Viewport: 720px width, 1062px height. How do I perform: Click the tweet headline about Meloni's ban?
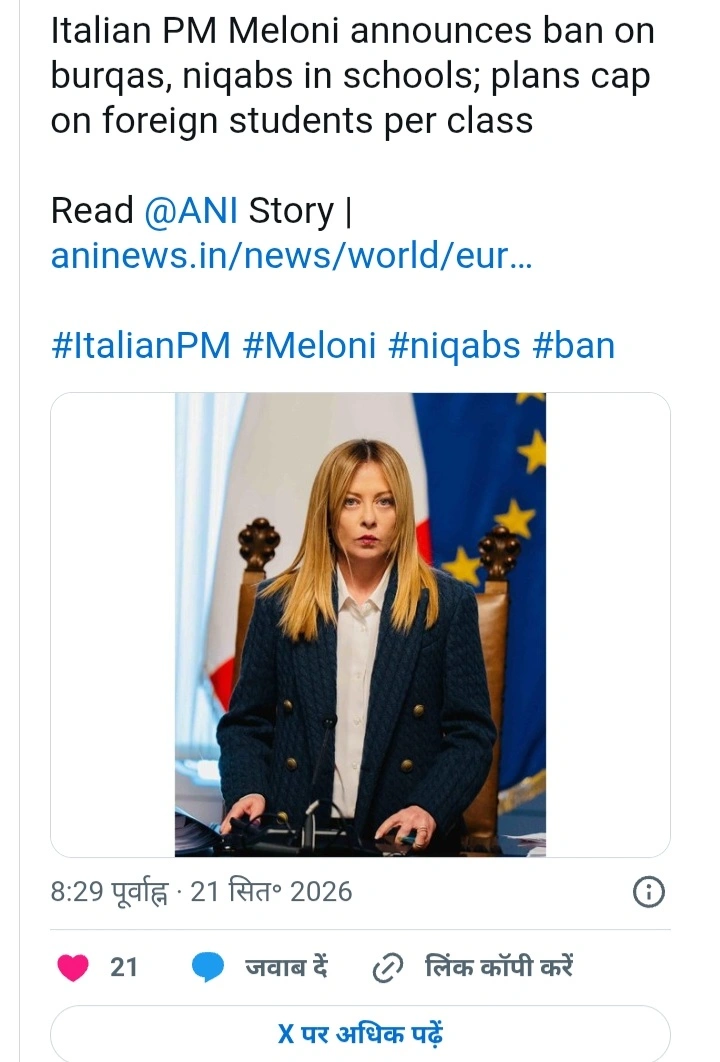(352, 76)
